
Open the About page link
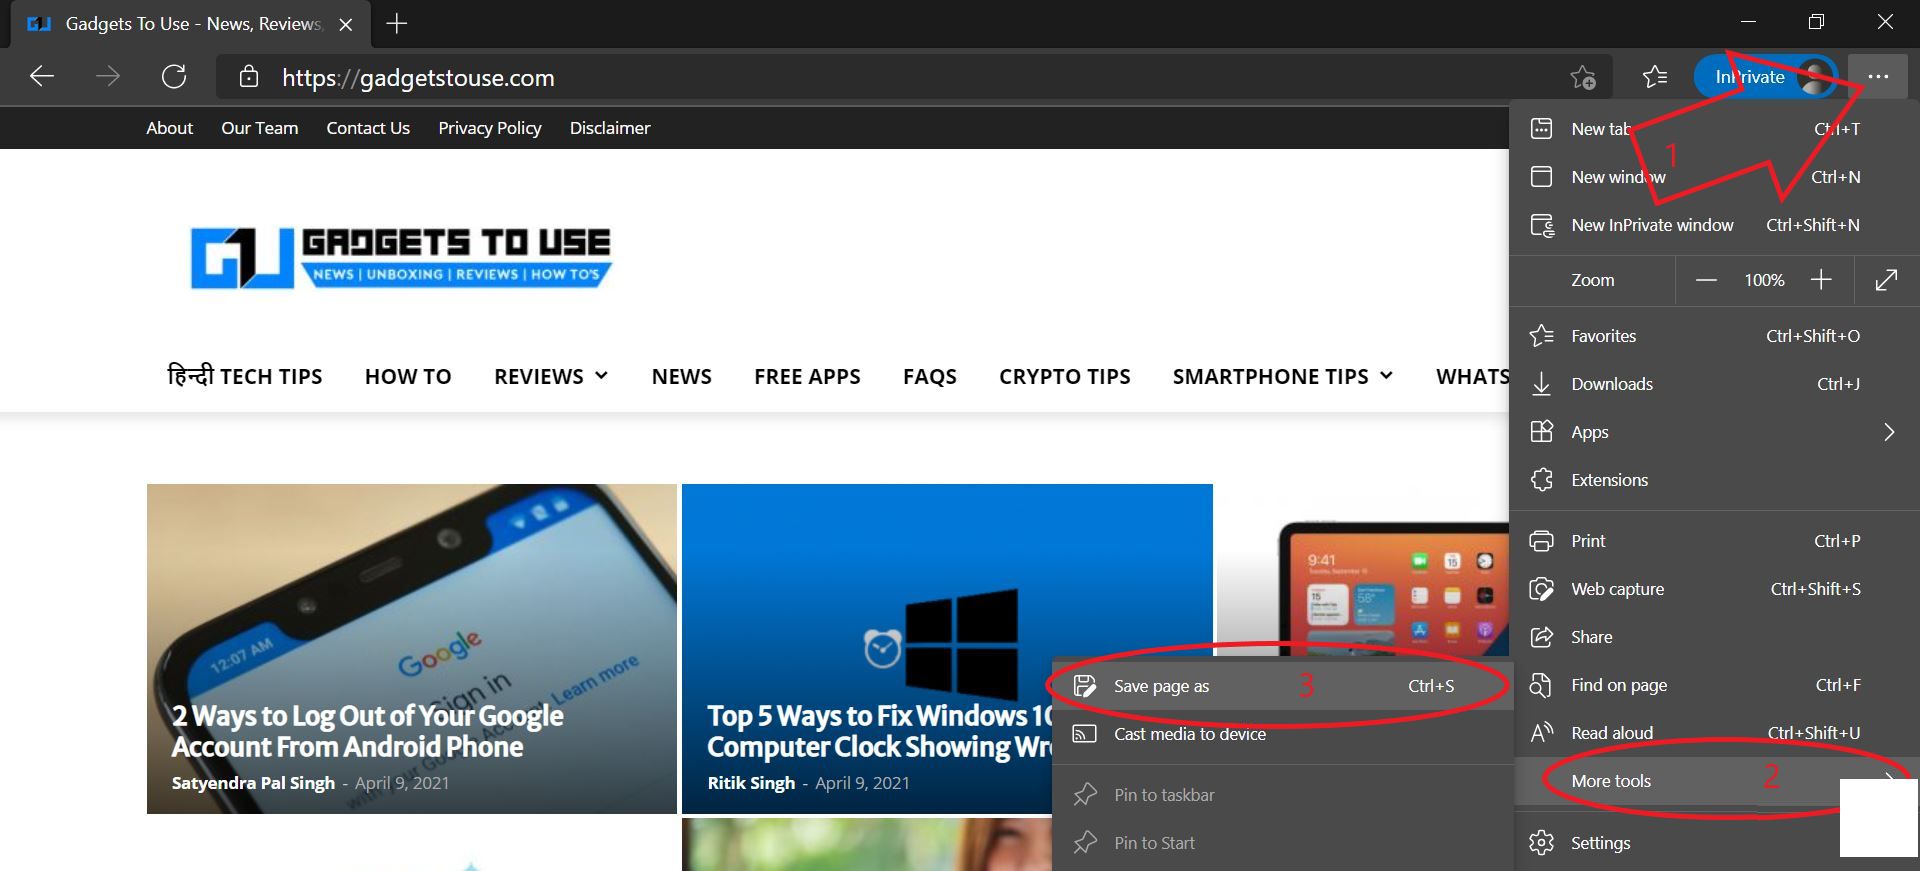coord(169,128)
